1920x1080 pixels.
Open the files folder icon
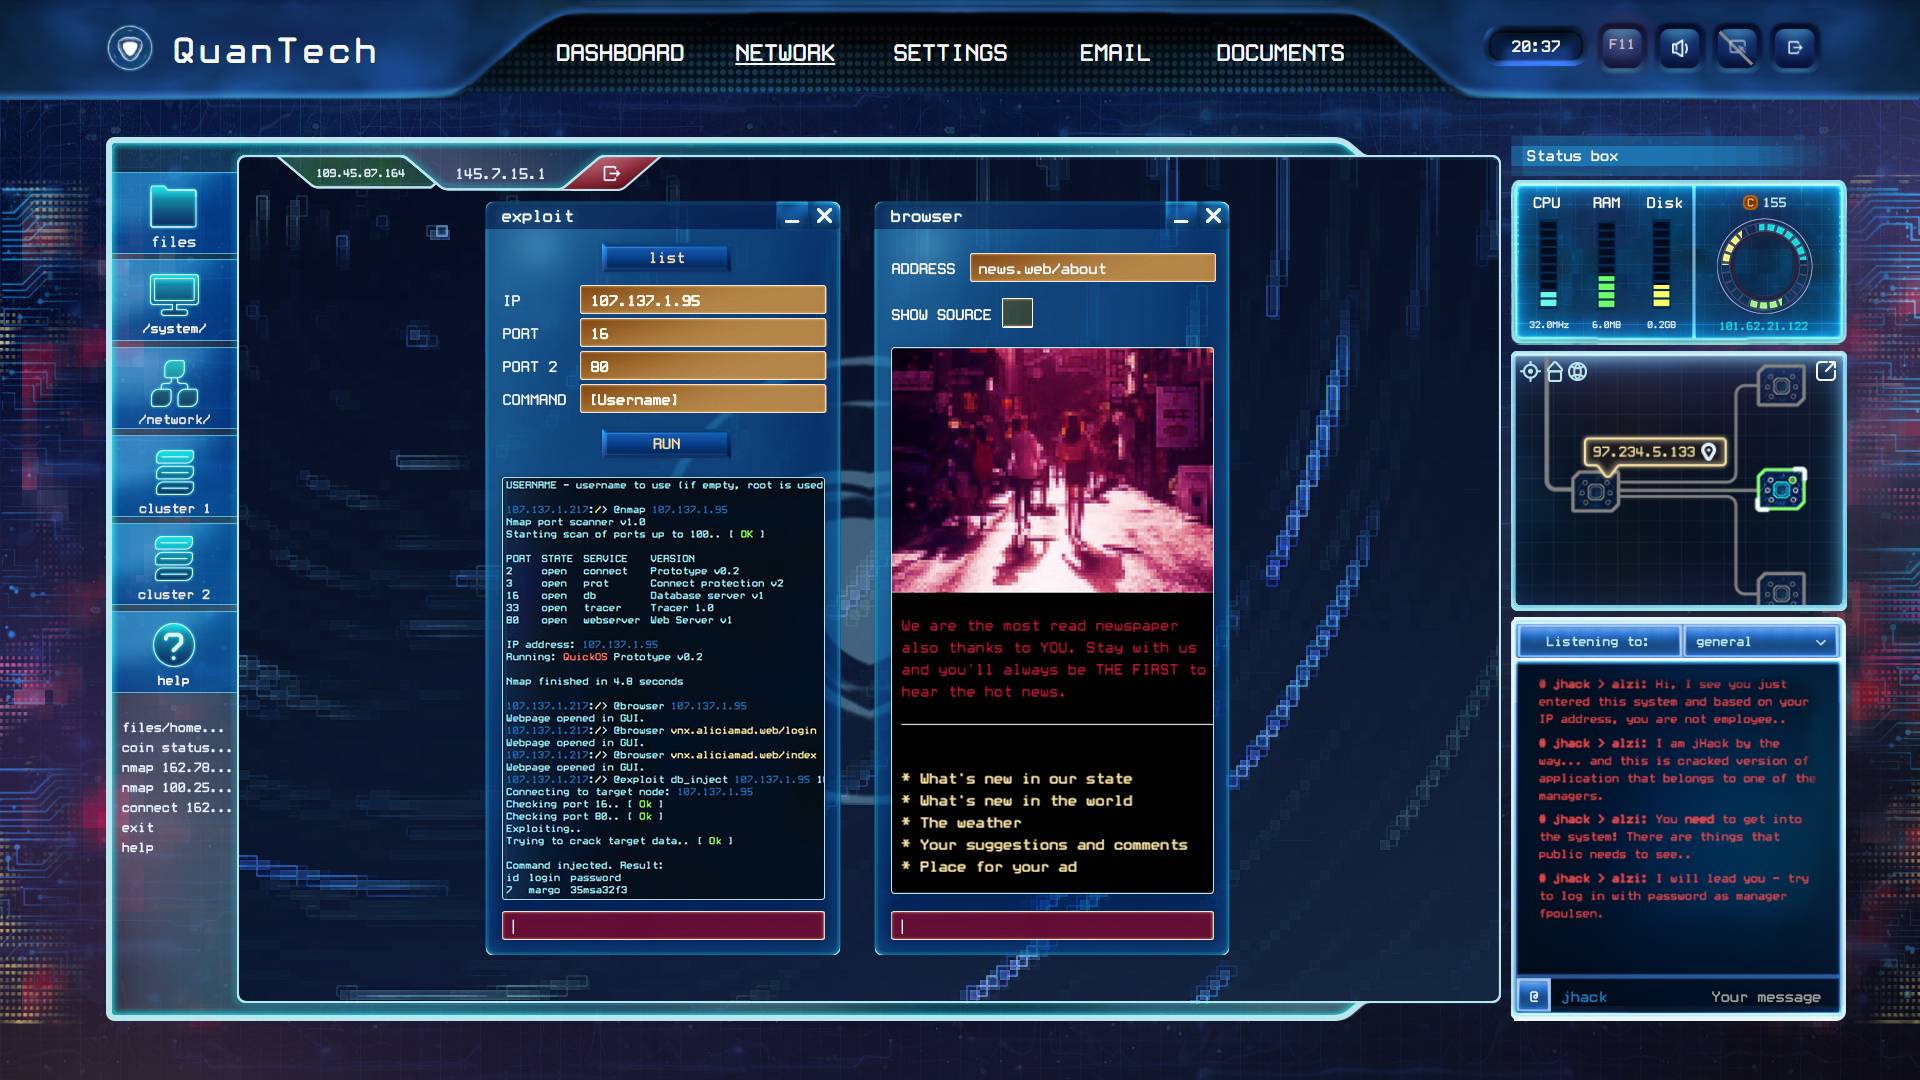(173, 208)
